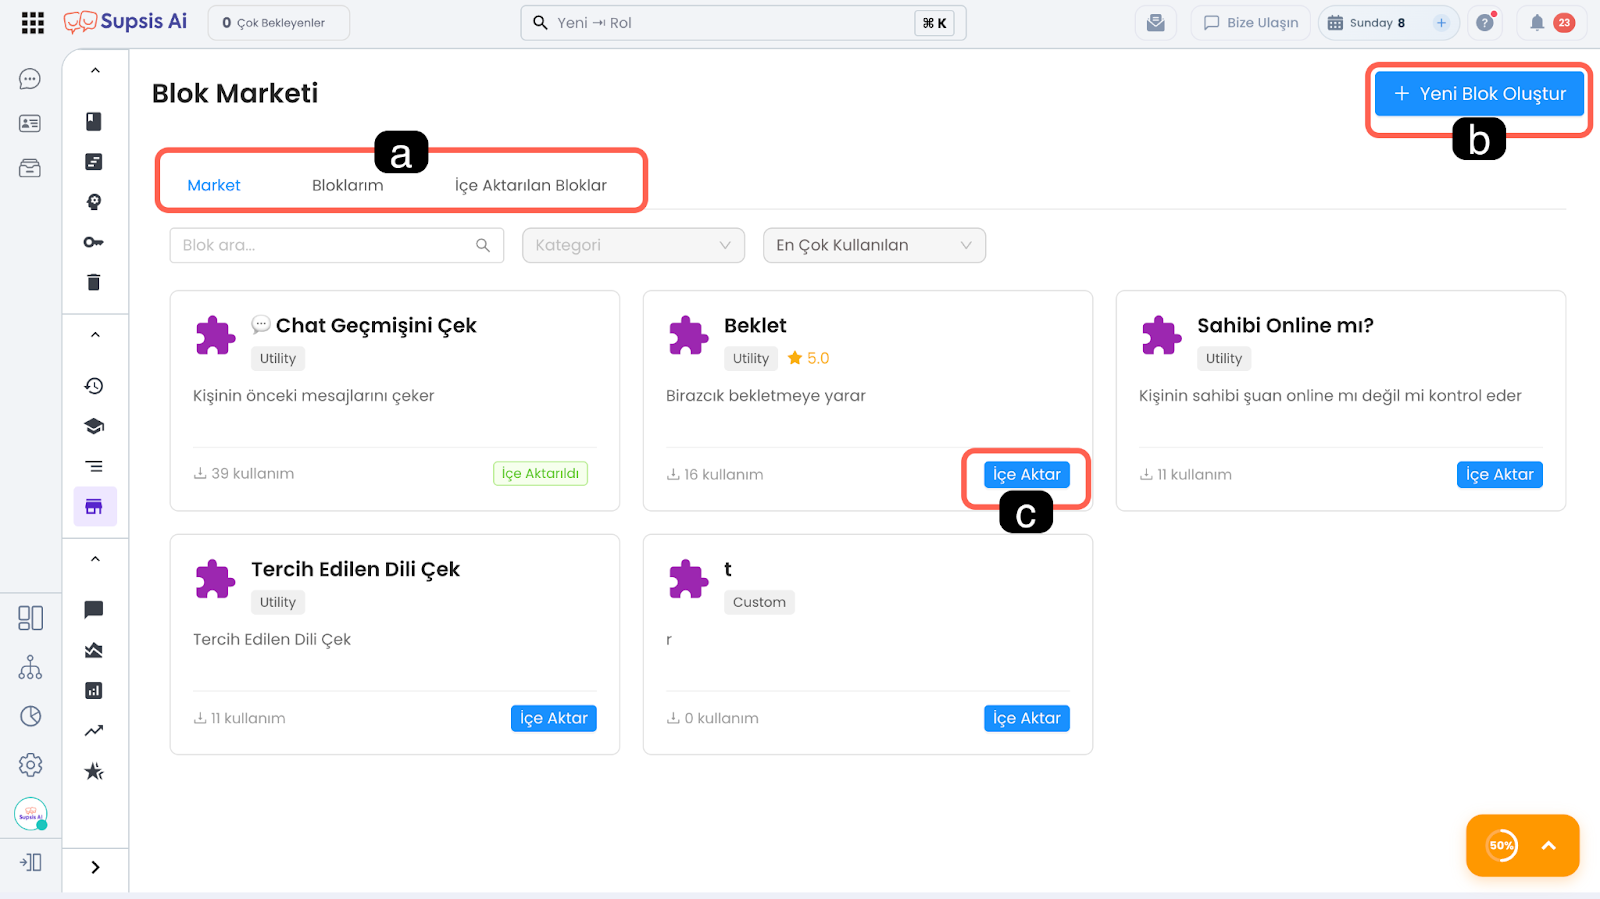Viewport: 1600px width, 899px height.
Task: Open the help question mark icon
Action: coord(1485,23)
